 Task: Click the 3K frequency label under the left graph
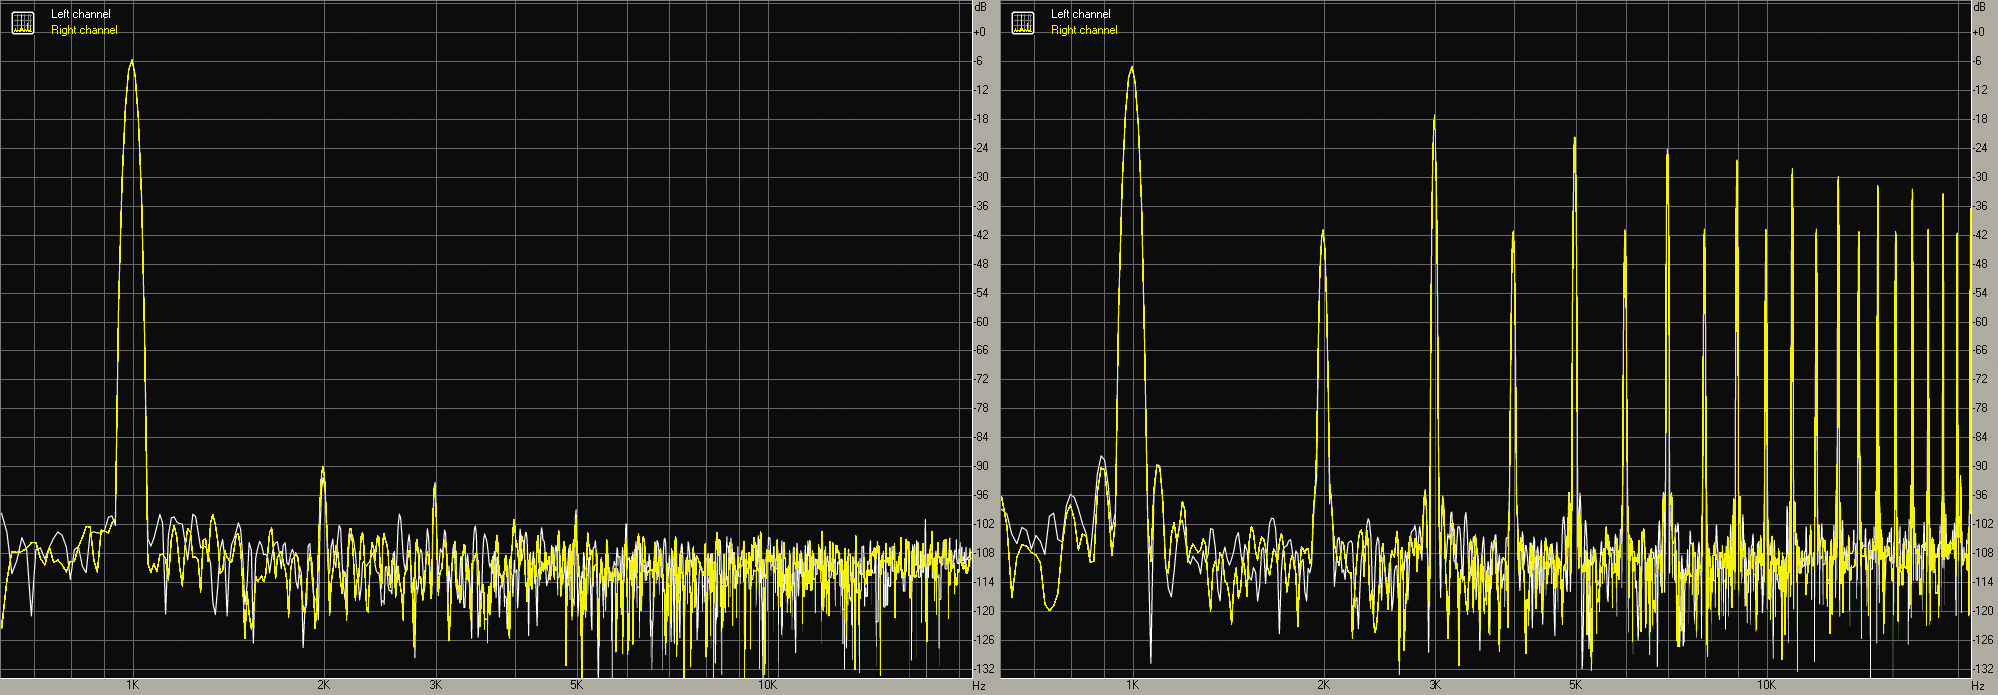[435, 685]
